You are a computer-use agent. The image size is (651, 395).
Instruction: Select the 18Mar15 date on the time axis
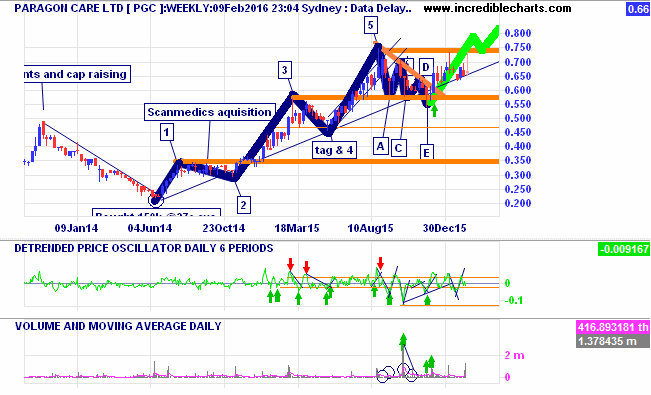[297, 228]
